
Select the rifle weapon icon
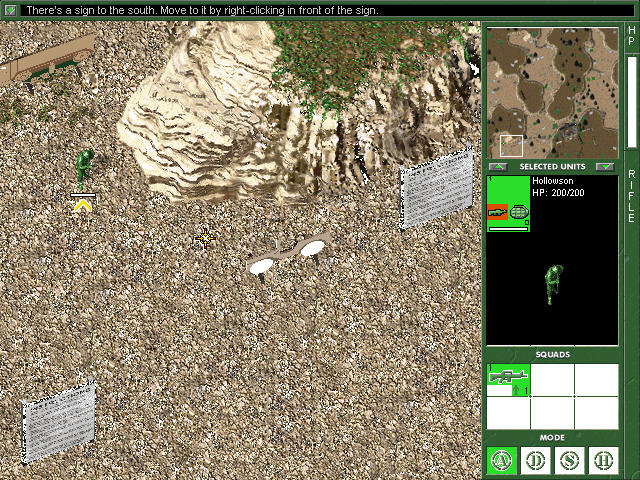click(498, 212)
